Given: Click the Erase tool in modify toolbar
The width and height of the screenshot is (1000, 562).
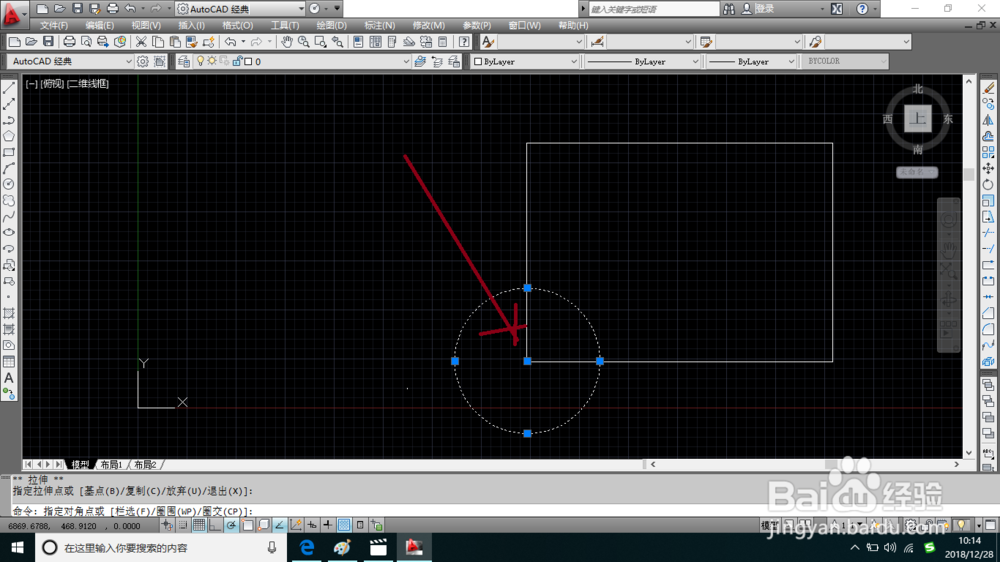Looking at the screenshot, I should [x=988, y=88].
